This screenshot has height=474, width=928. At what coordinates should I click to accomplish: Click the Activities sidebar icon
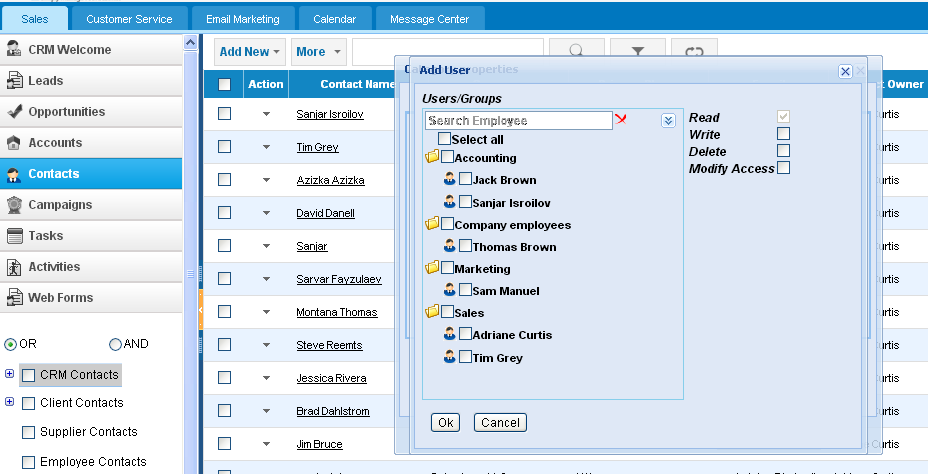pyautogui.click(x=14, y=267)
